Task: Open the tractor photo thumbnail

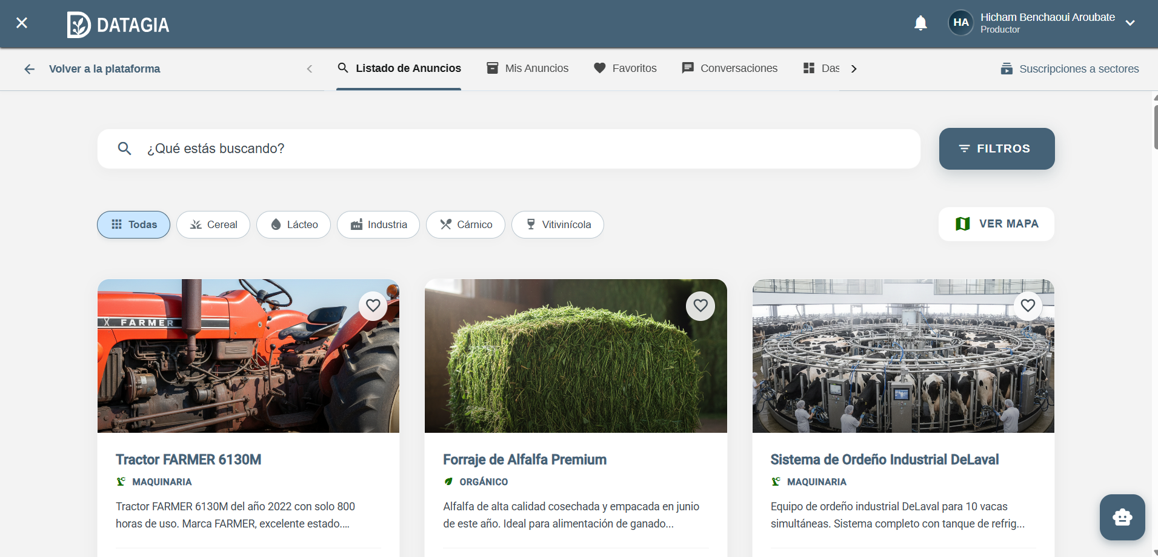Action: 248,355
